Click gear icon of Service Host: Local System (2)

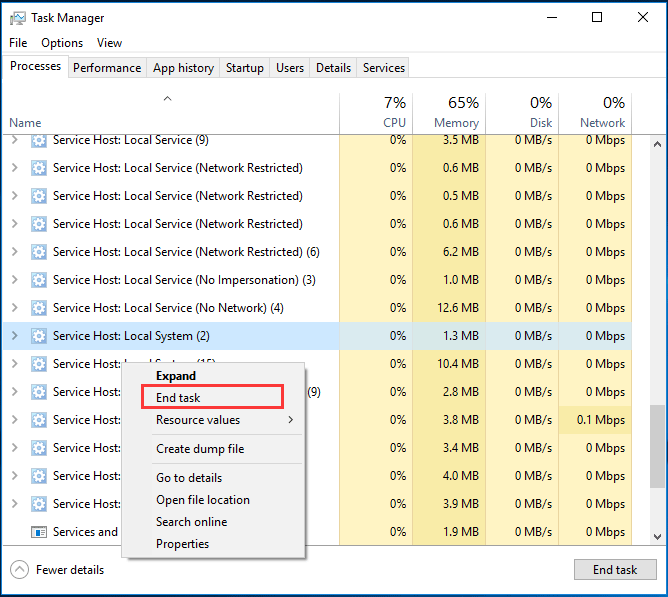click(x=39, y=336)
